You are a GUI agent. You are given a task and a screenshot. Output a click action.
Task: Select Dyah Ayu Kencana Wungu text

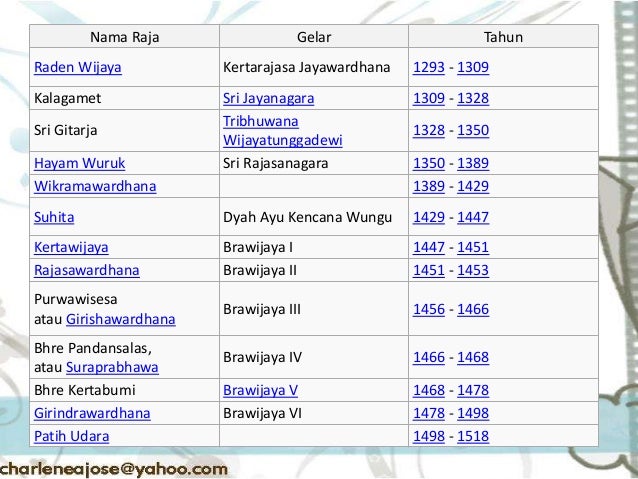[307, 217]
